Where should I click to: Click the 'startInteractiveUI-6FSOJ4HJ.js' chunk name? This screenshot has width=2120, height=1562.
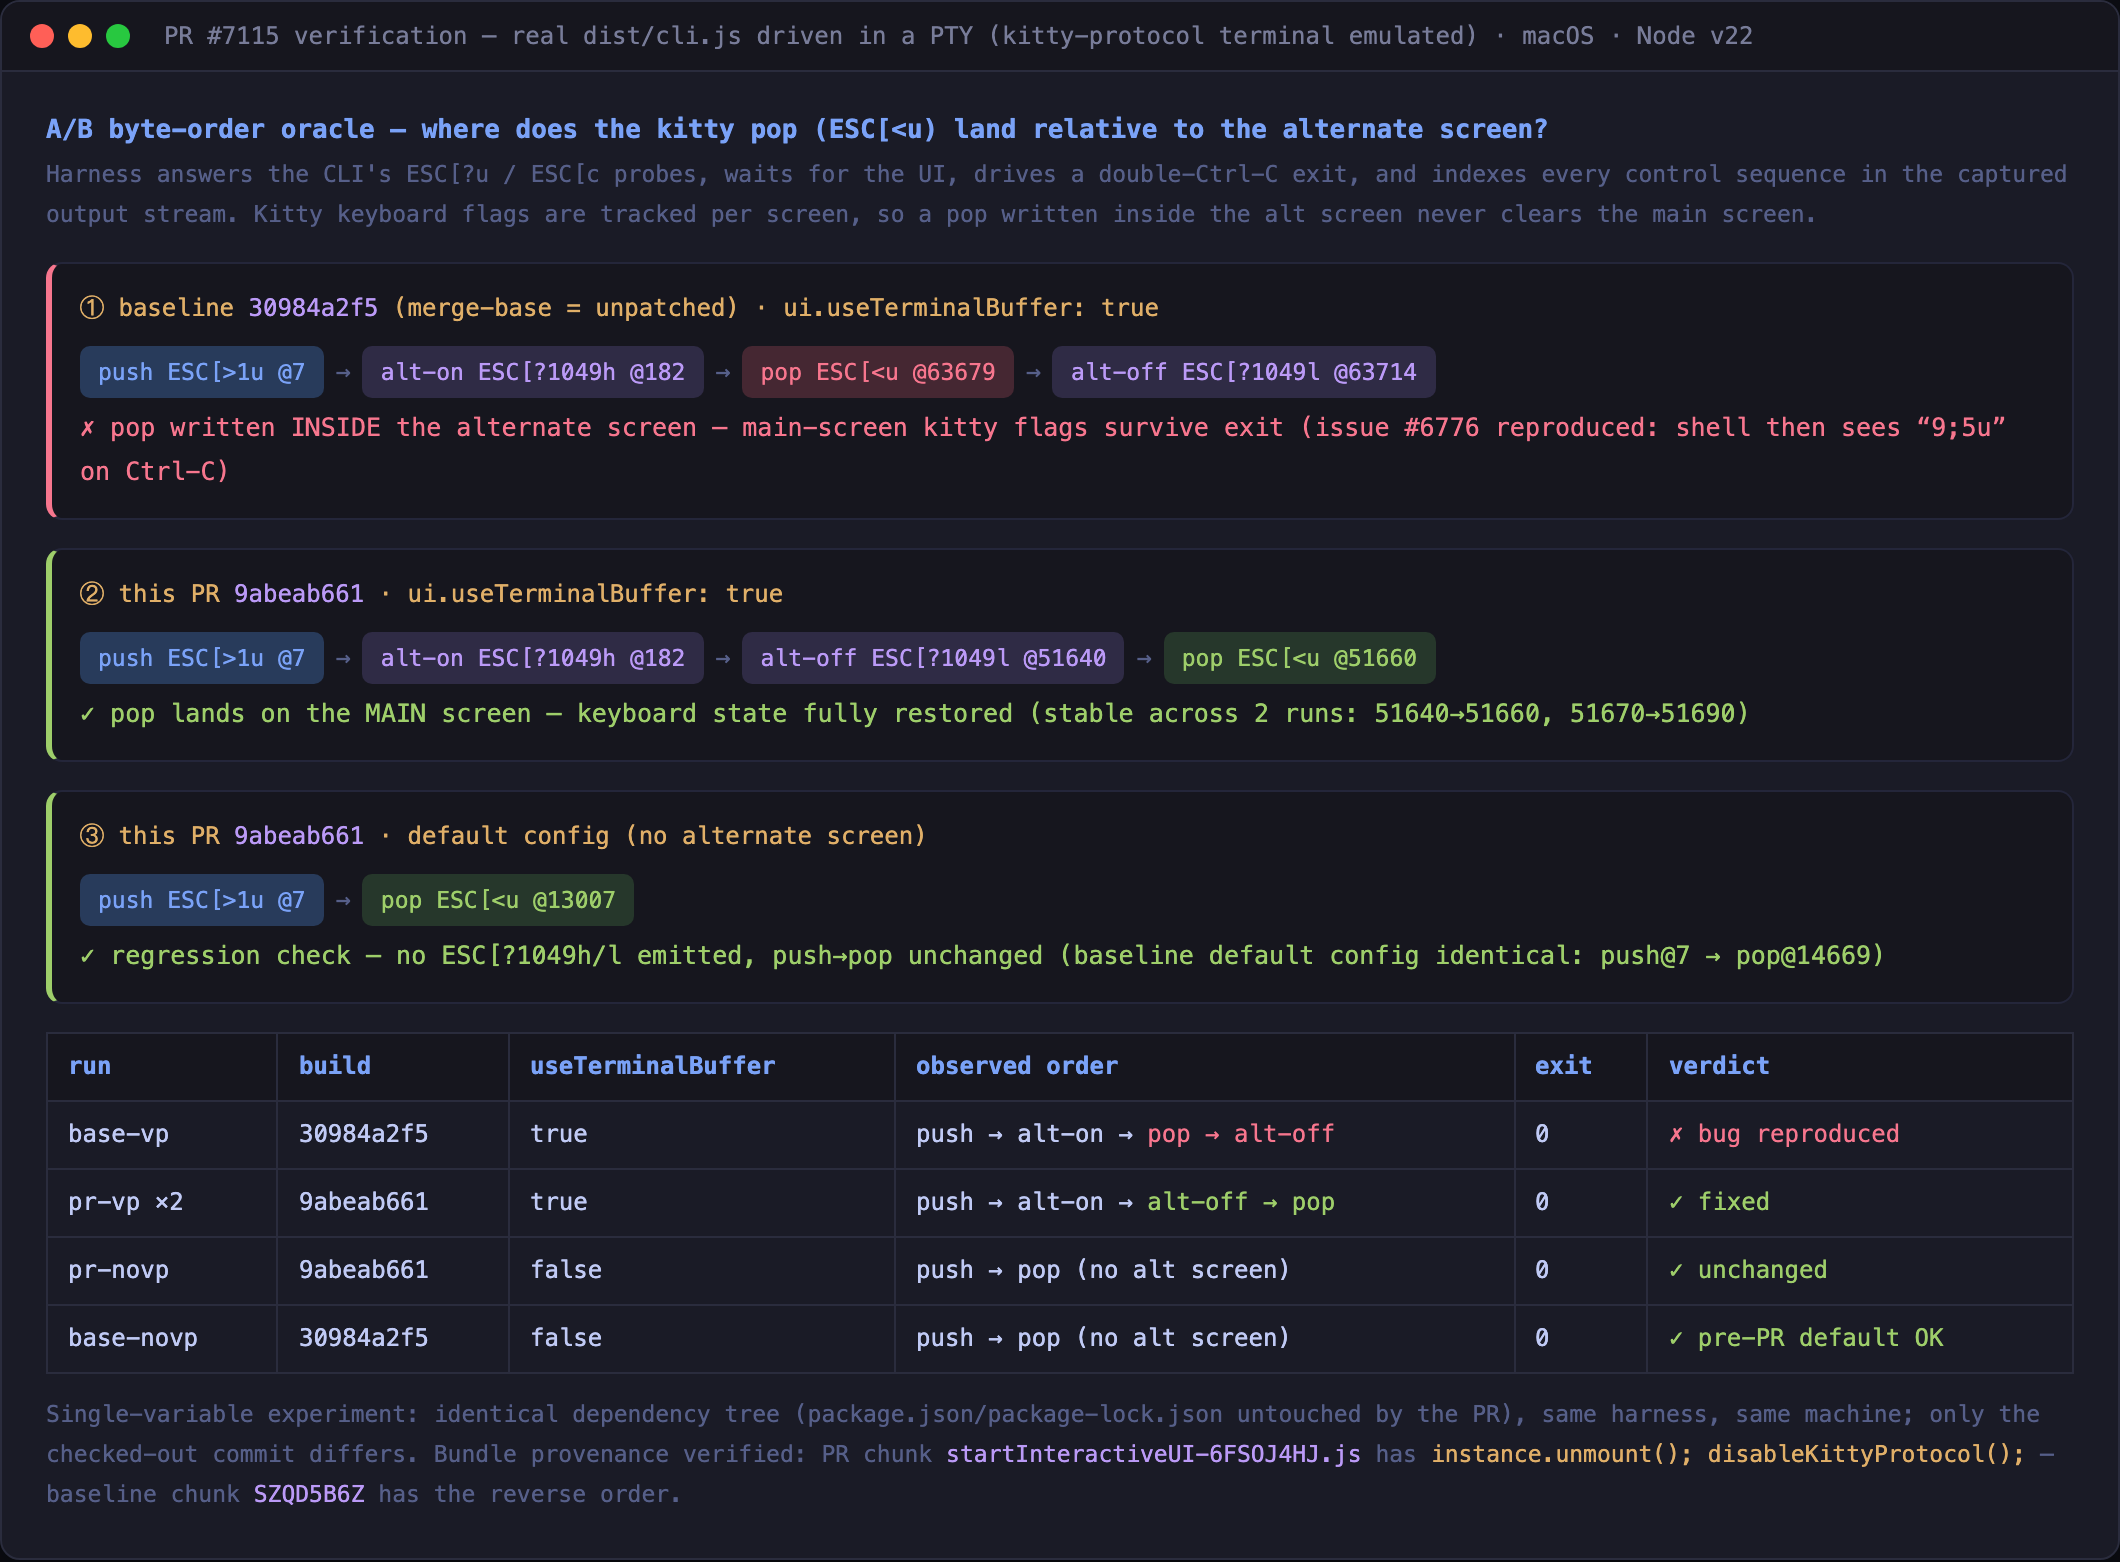click(1153, 1454)
